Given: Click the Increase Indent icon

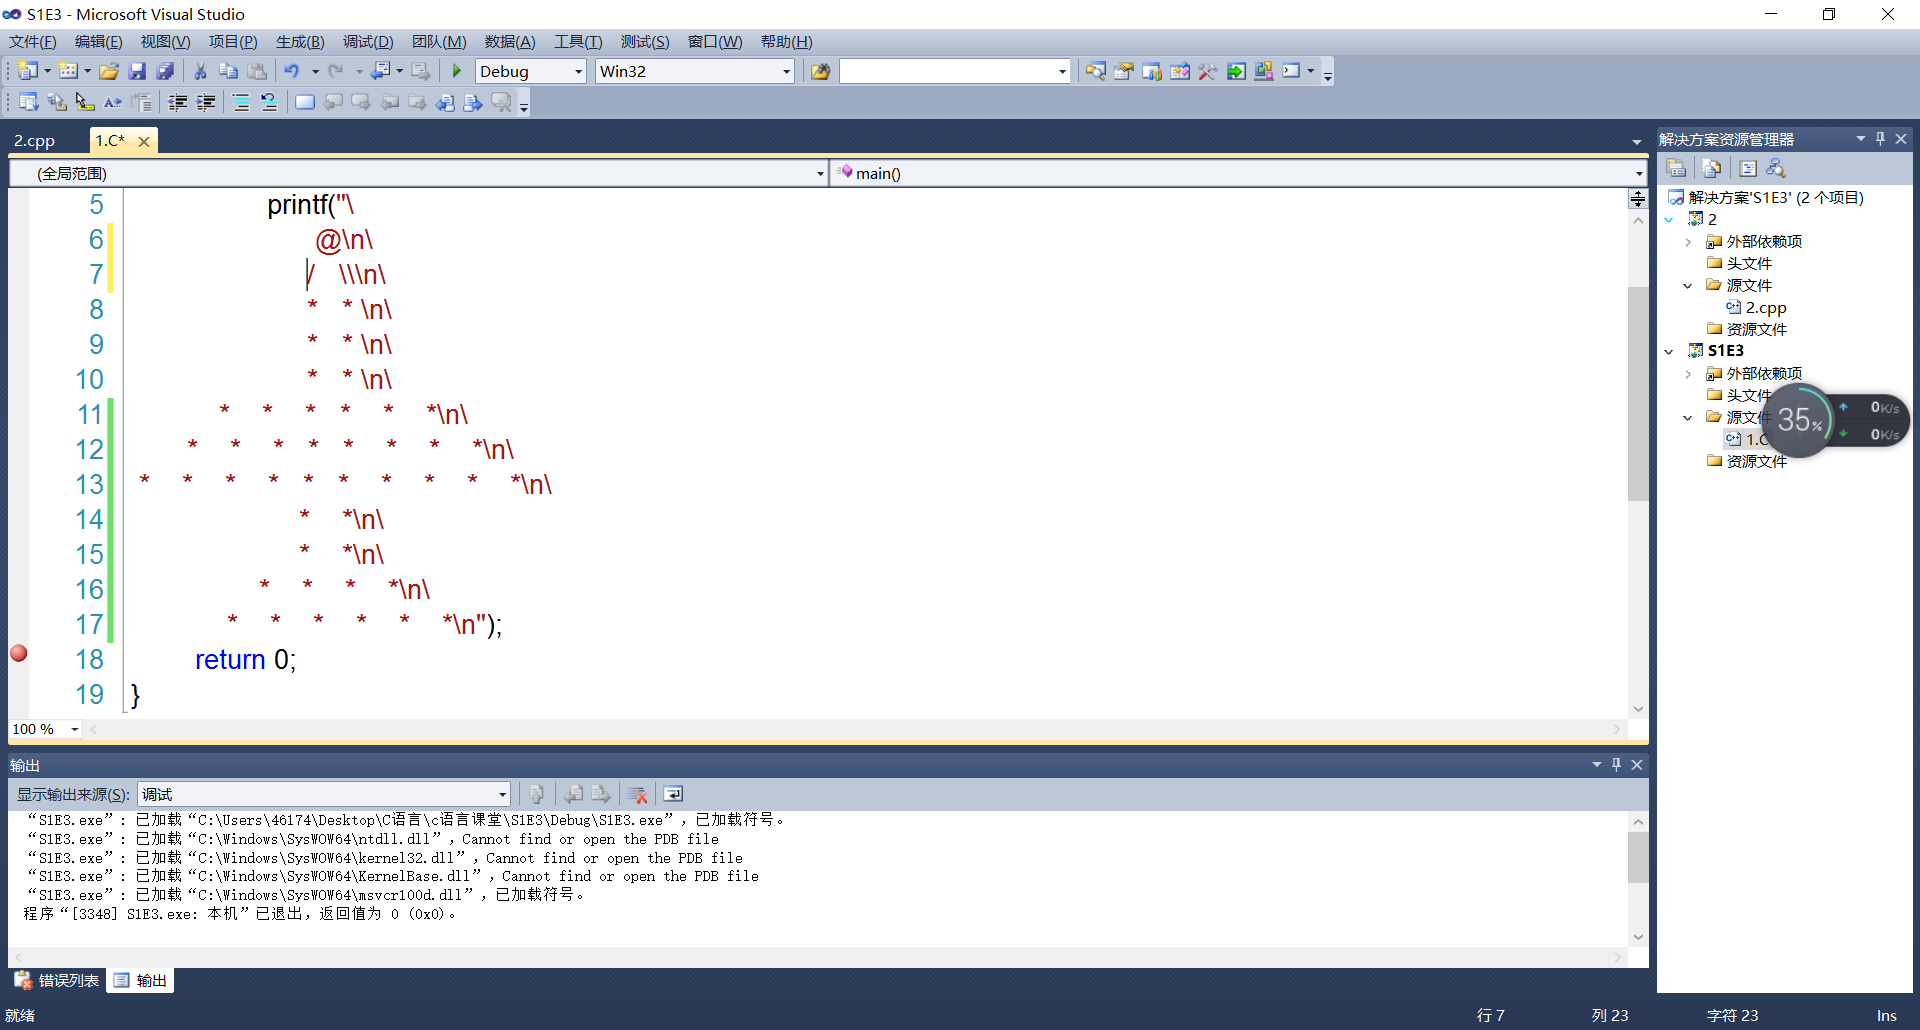Looking at the screenshot, I should (x=206, y=102).
